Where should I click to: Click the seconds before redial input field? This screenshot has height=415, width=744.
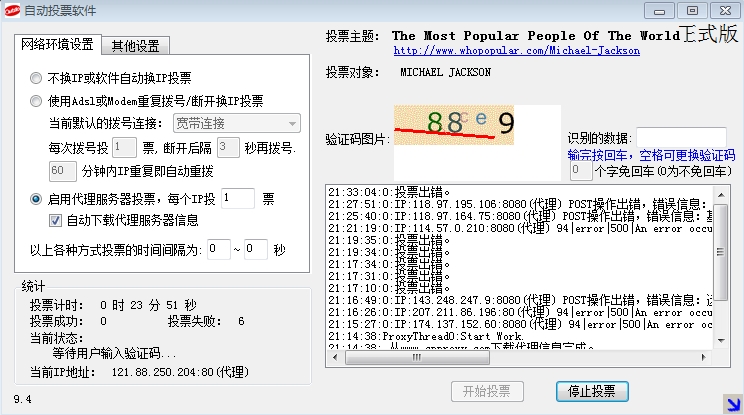click(228, 147)
